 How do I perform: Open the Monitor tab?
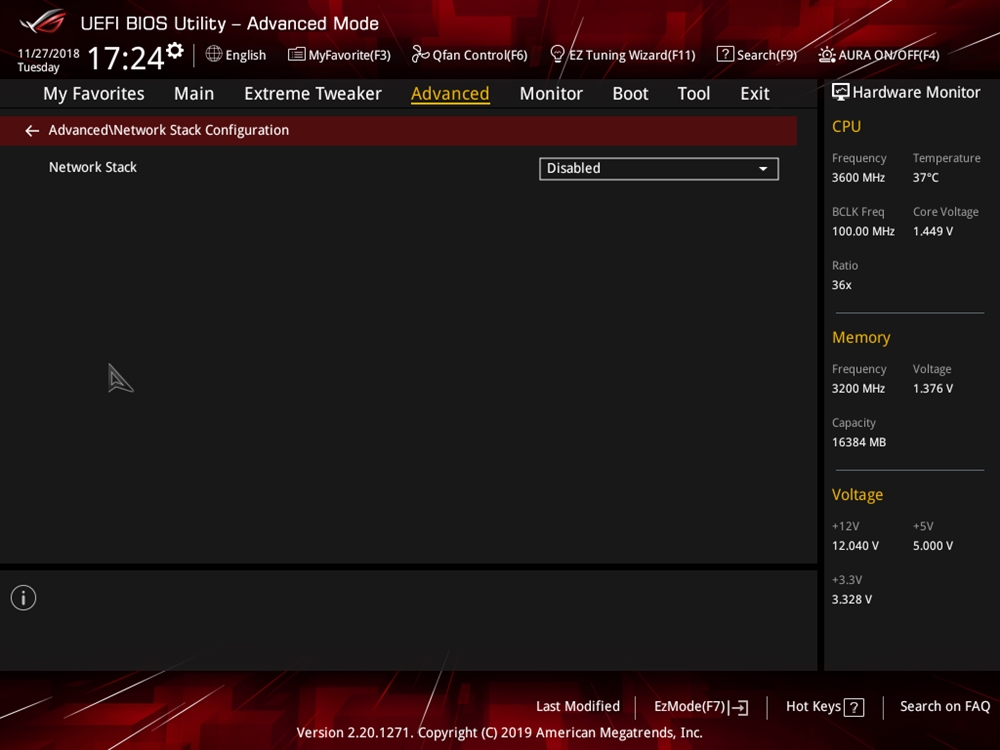[550, 94]
